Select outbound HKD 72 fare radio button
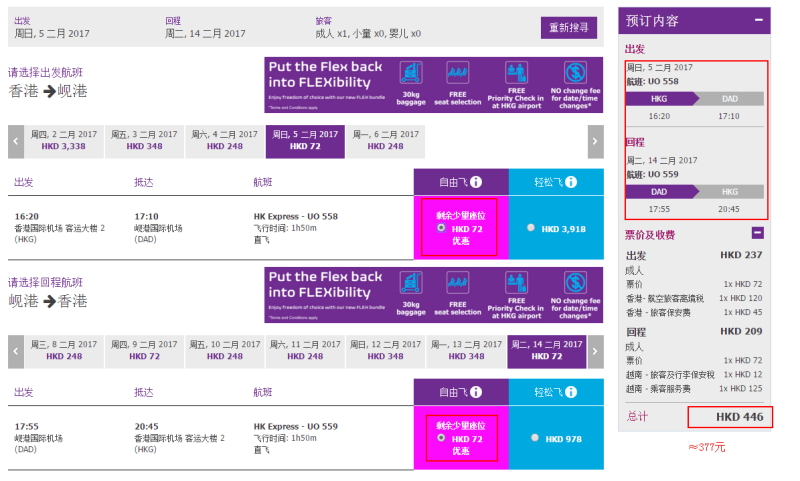The width and height of the screenshot is (800, 481). click(x=441, y=228)
